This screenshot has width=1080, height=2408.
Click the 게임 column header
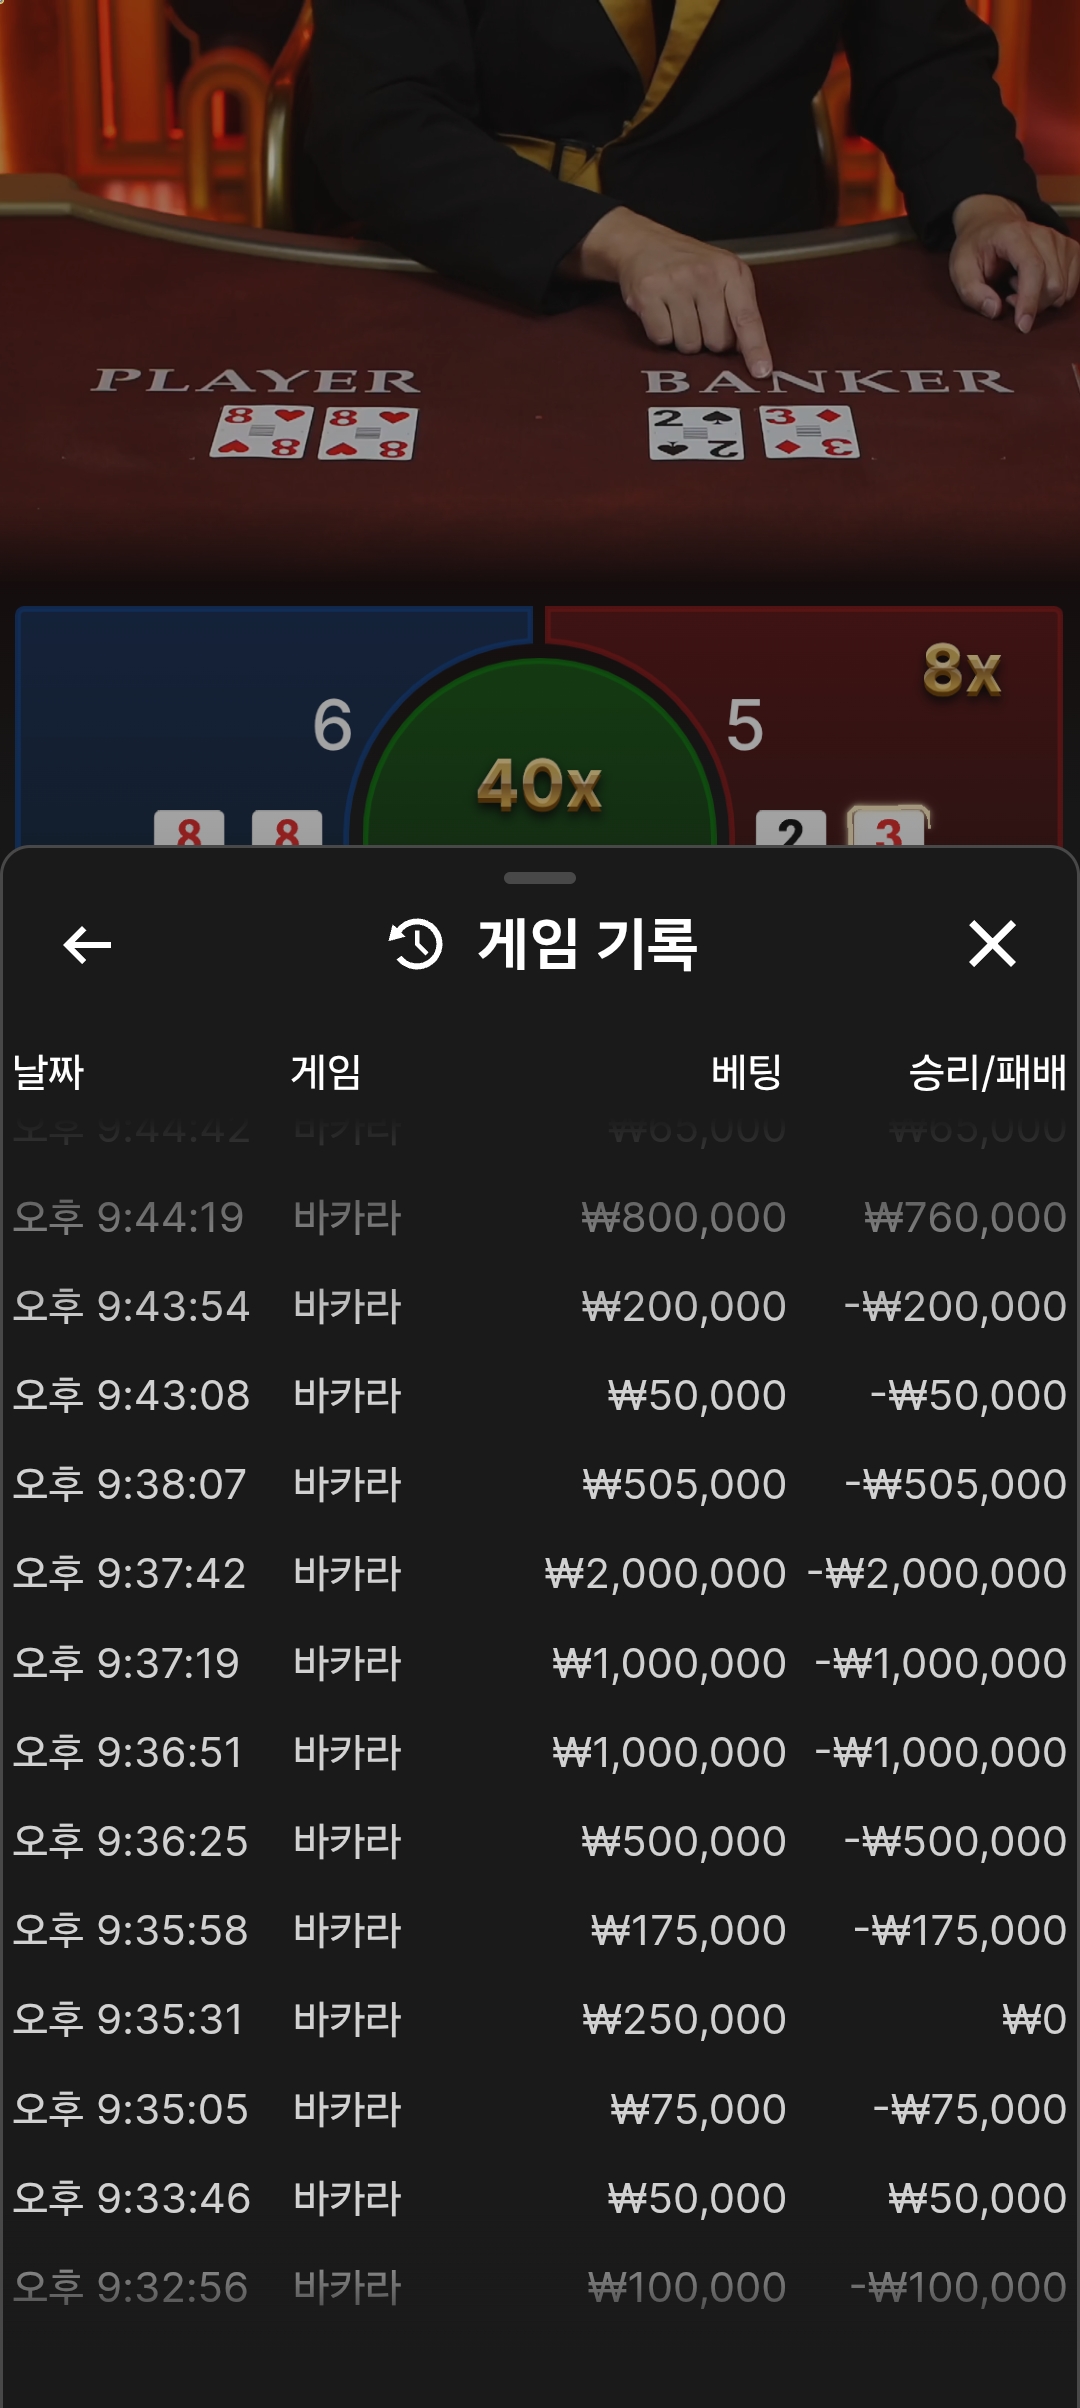(x=326, y=1072)
